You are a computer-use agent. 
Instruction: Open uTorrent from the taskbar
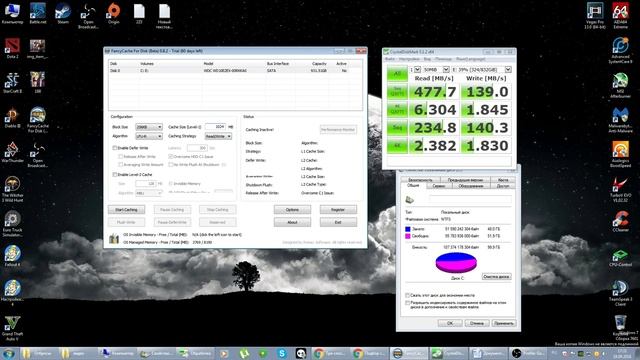coord(244,353)
